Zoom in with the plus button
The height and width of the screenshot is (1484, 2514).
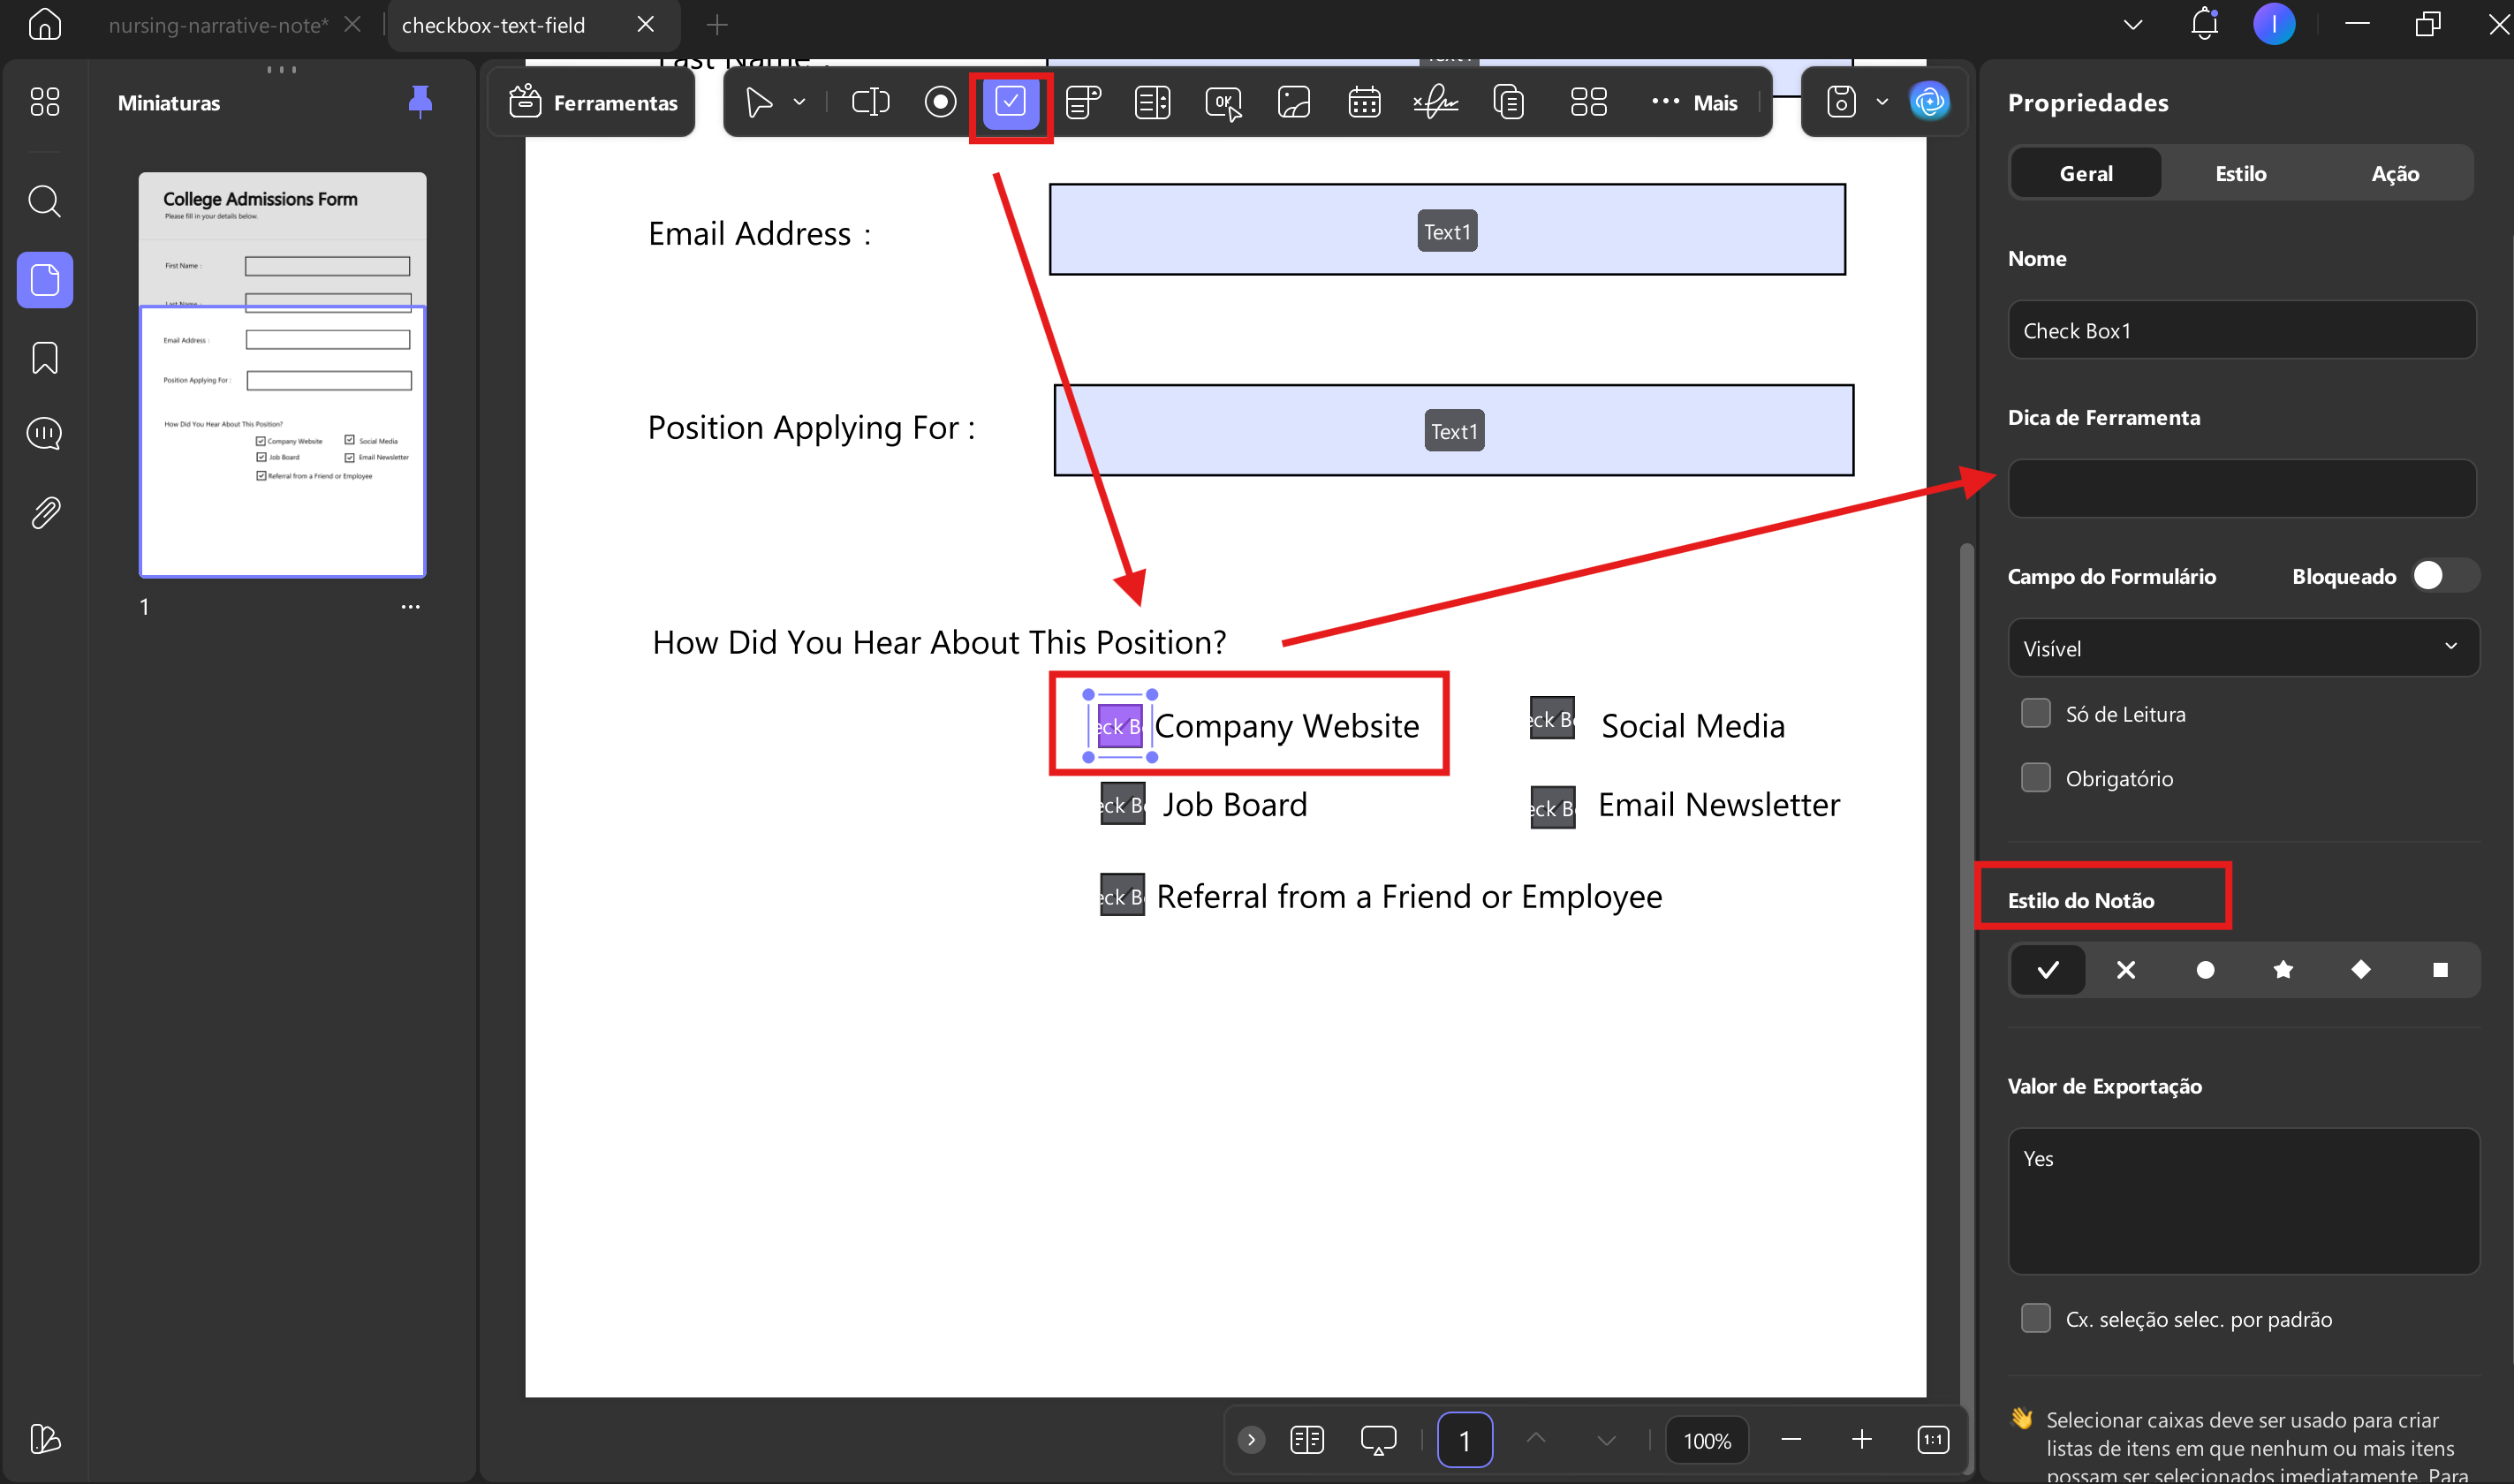click(x=1861, y=1440)
